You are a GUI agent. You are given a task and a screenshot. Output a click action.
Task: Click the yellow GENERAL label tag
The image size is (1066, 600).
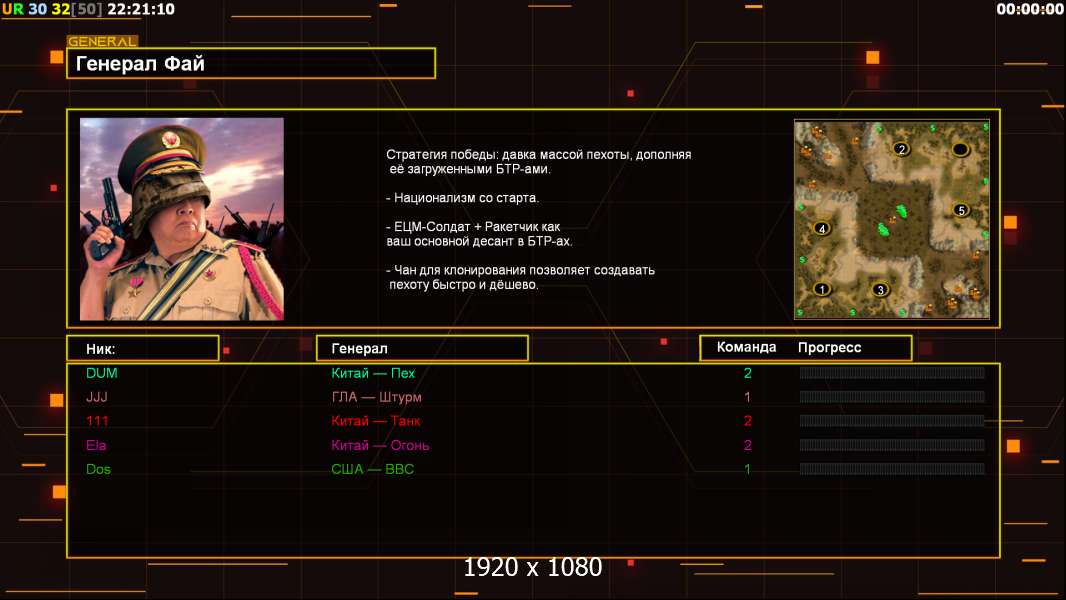coord(102,41)
